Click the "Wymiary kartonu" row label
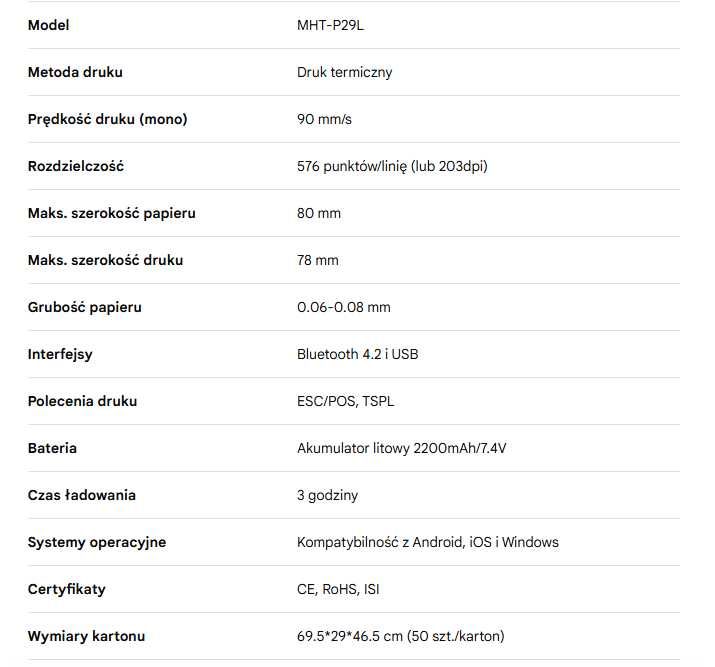This screenshot has height=667, width=715. (86, 636)
